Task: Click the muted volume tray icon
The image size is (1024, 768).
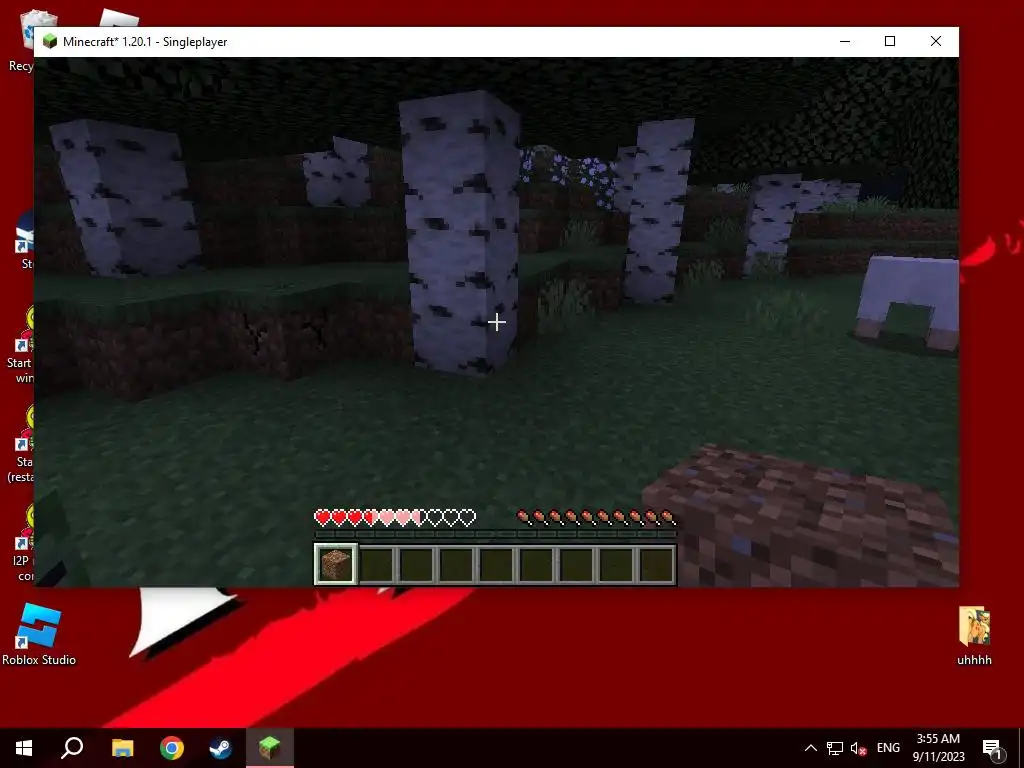Action: pyautogui.click(x=859, y=748)
